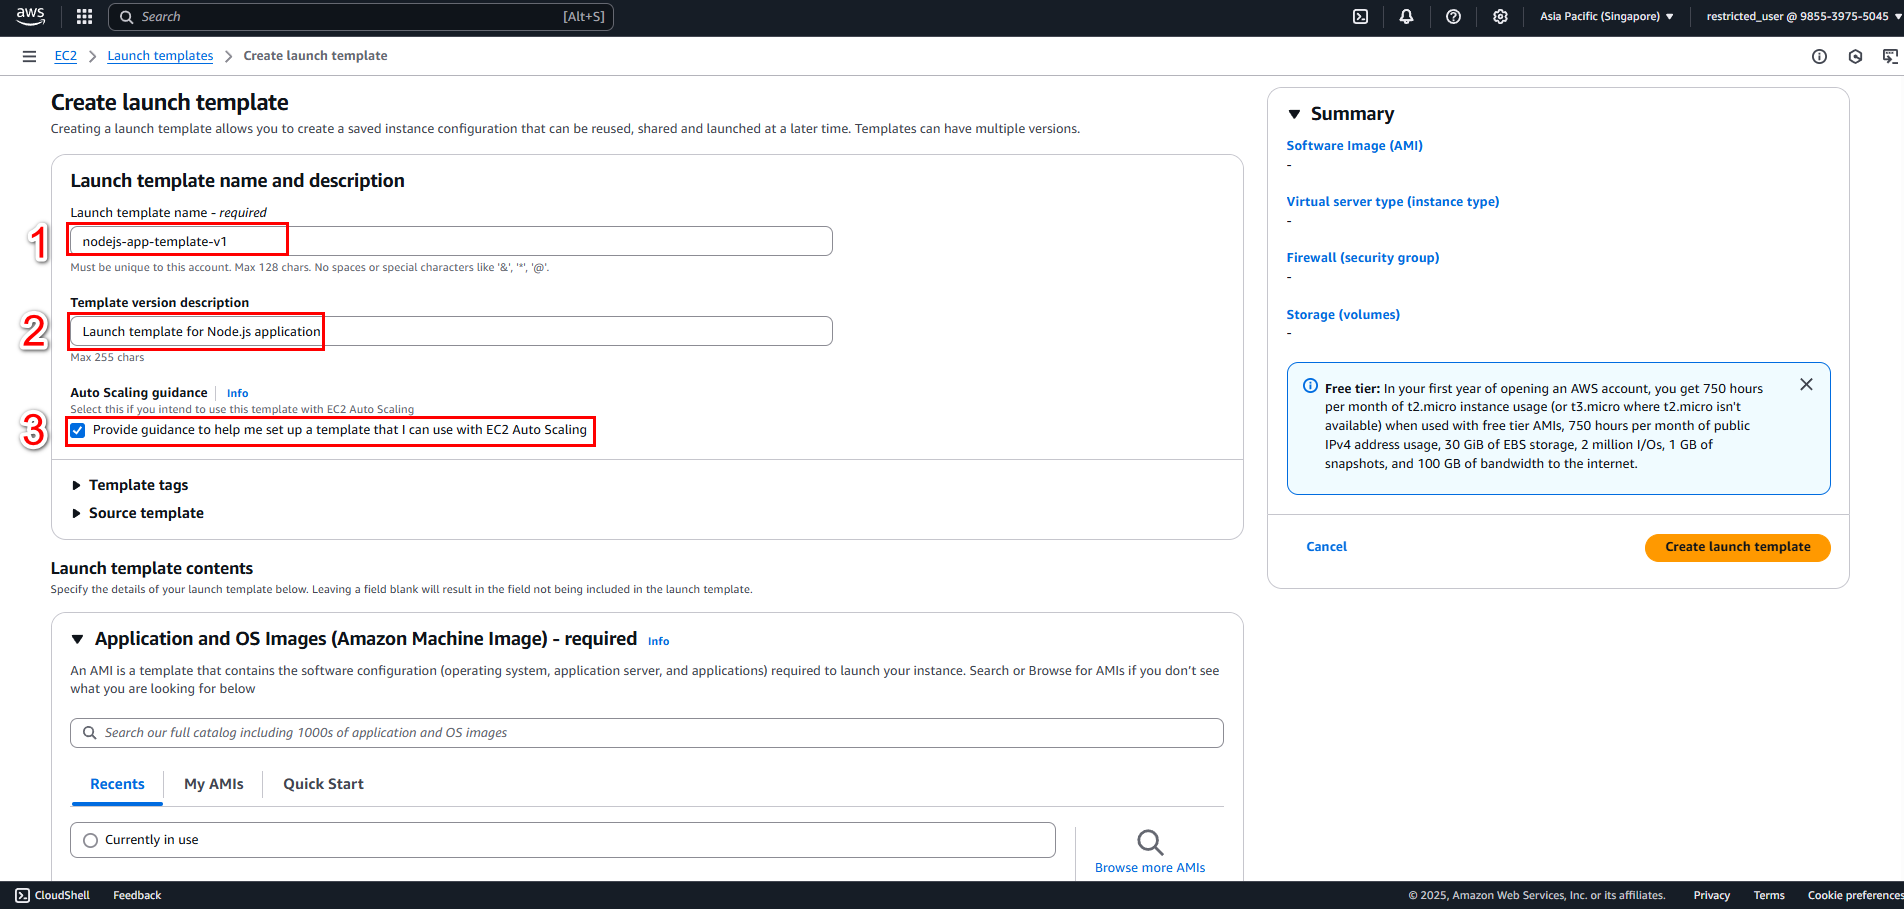
Task: Open the CloudShell icon in the top bar
Action: [1360, 16]
